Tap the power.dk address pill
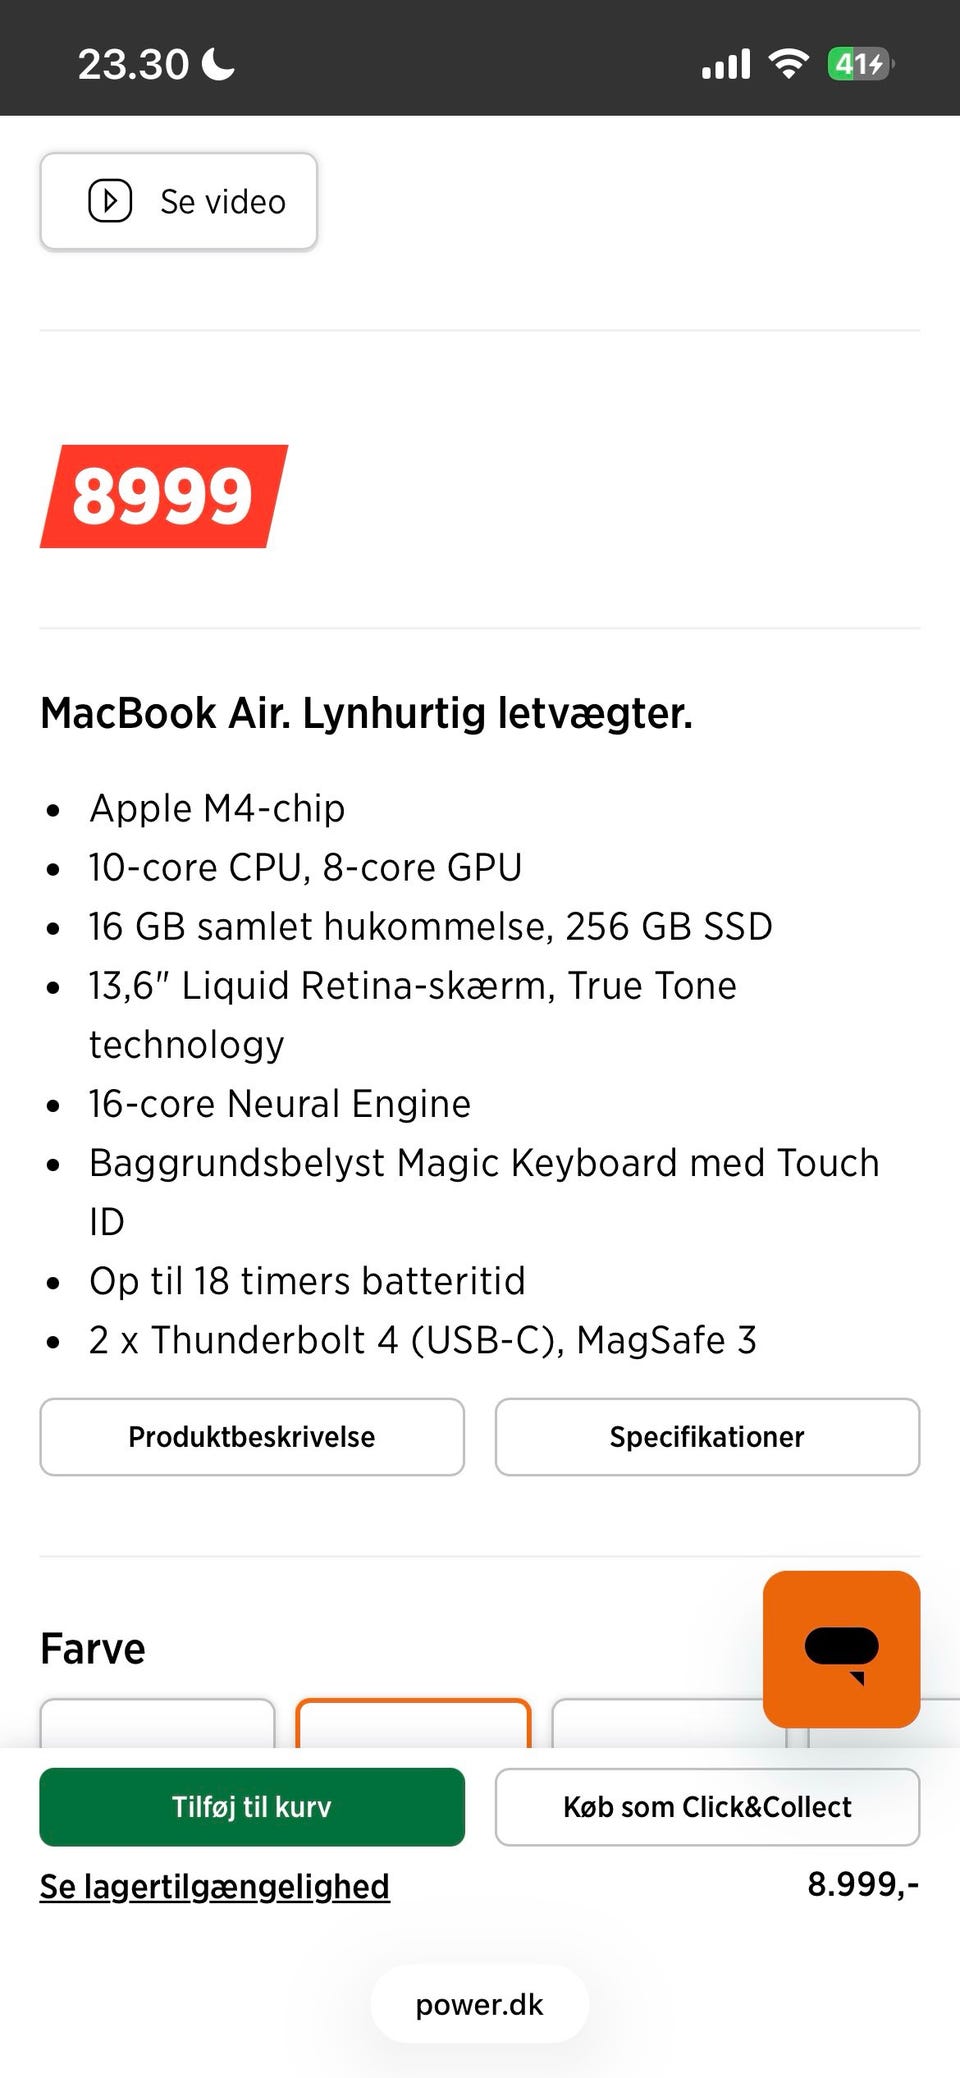960x2078 pixels. pos(480,2004)
